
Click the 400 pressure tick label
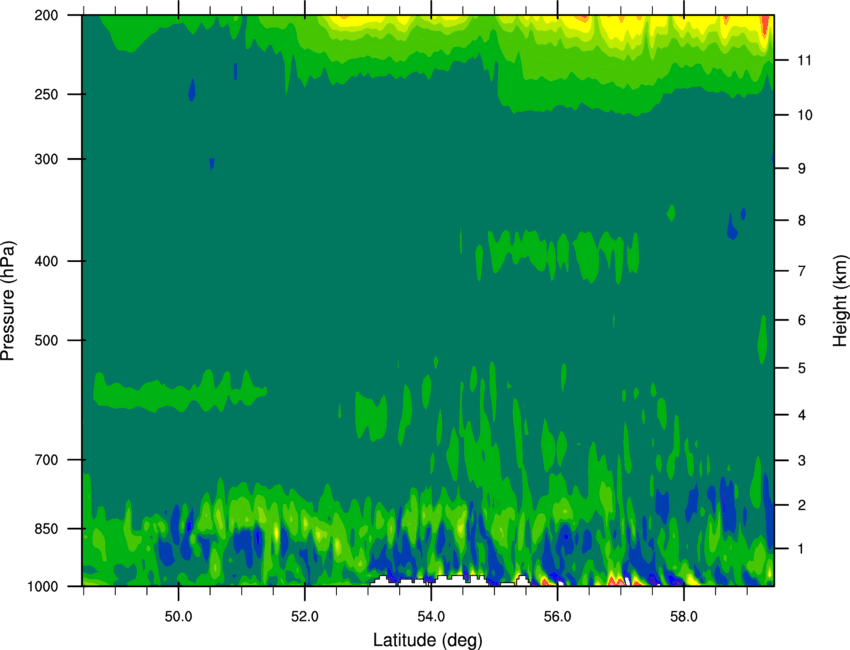[x=46, y=261]
